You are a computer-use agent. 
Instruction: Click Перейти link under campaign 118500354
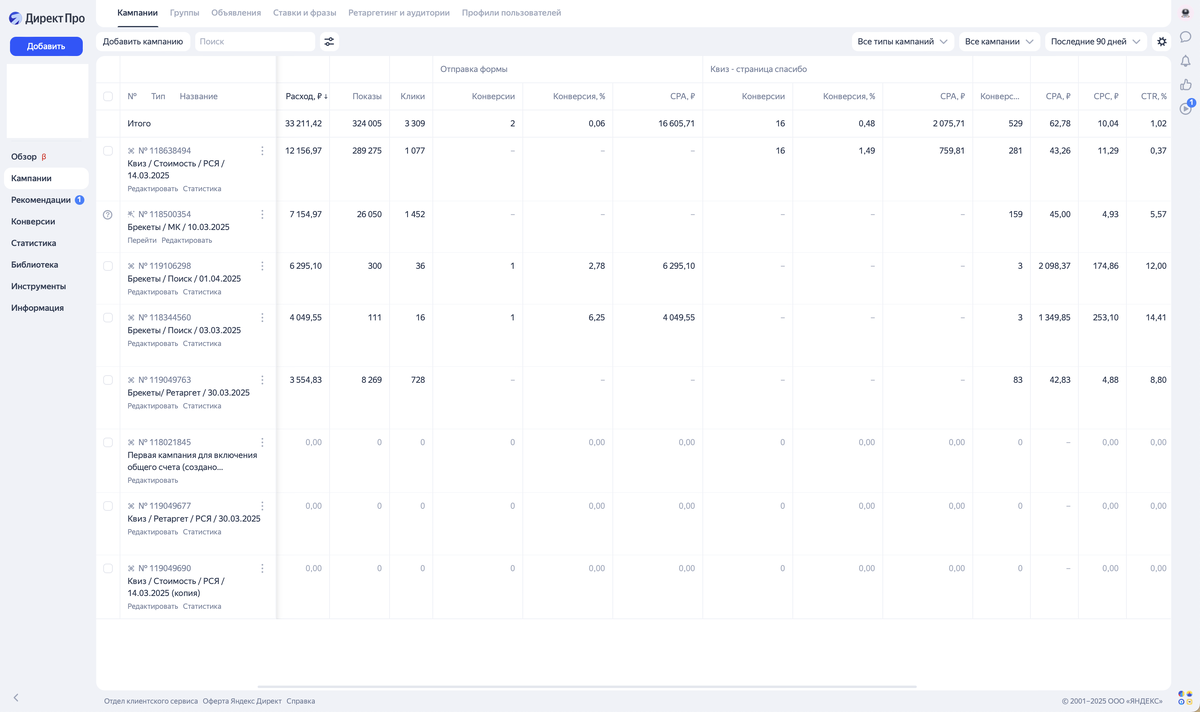142,240
